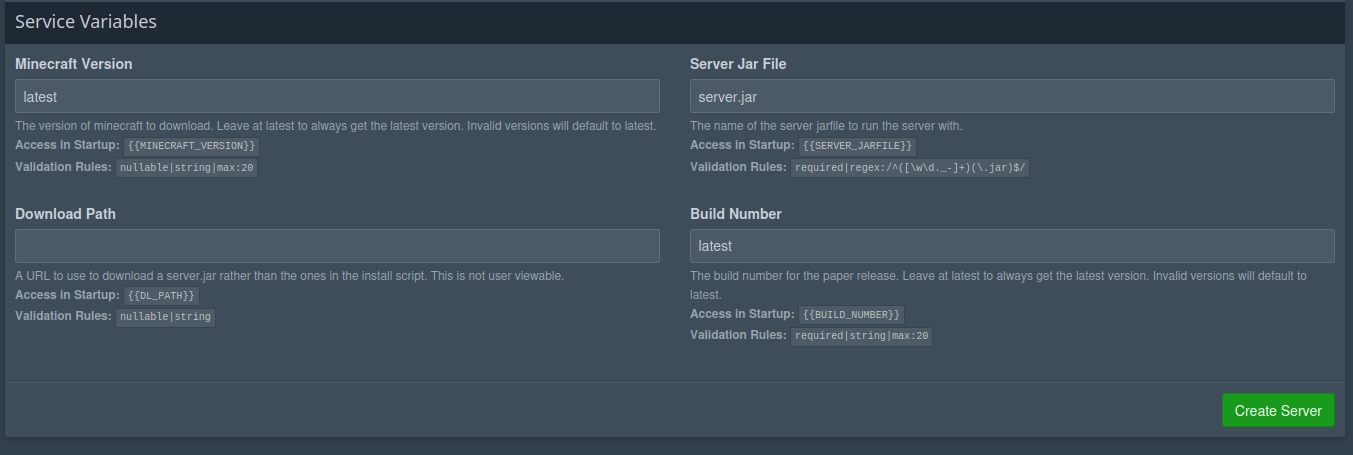Click the empty Download Path field
The width and height of the screenshot is (1353, 455).
337,246
